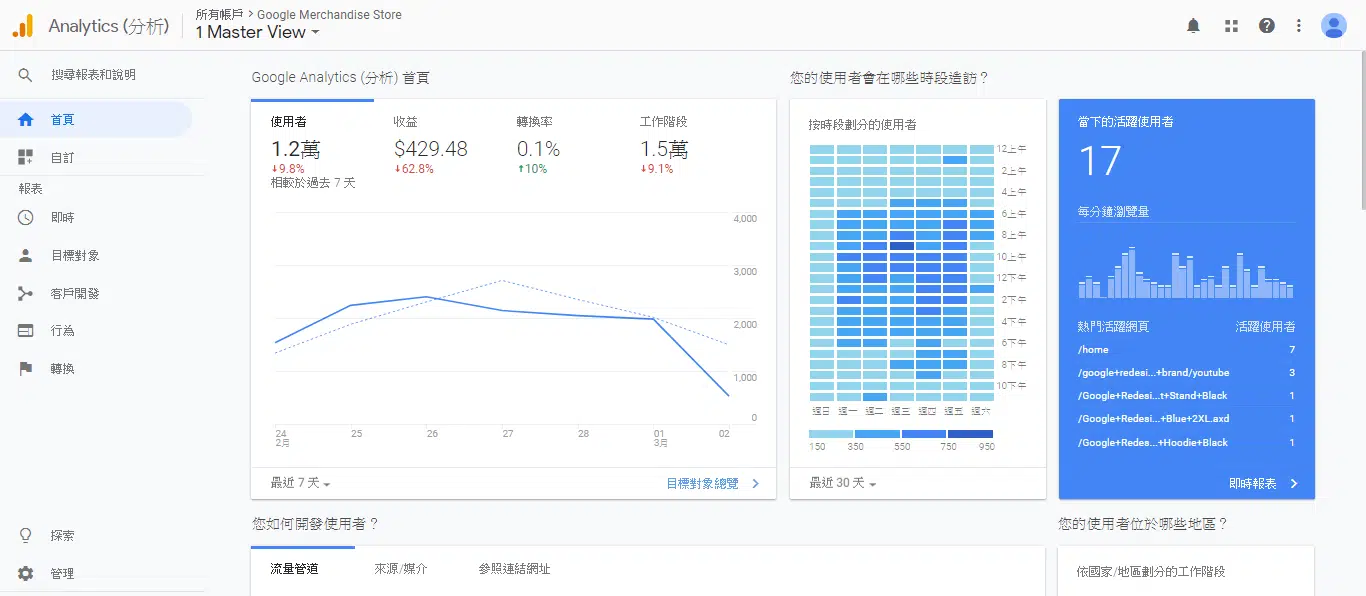1366x596 pixels.
Task: Click the search reports and help field
Action: [93, 75]
